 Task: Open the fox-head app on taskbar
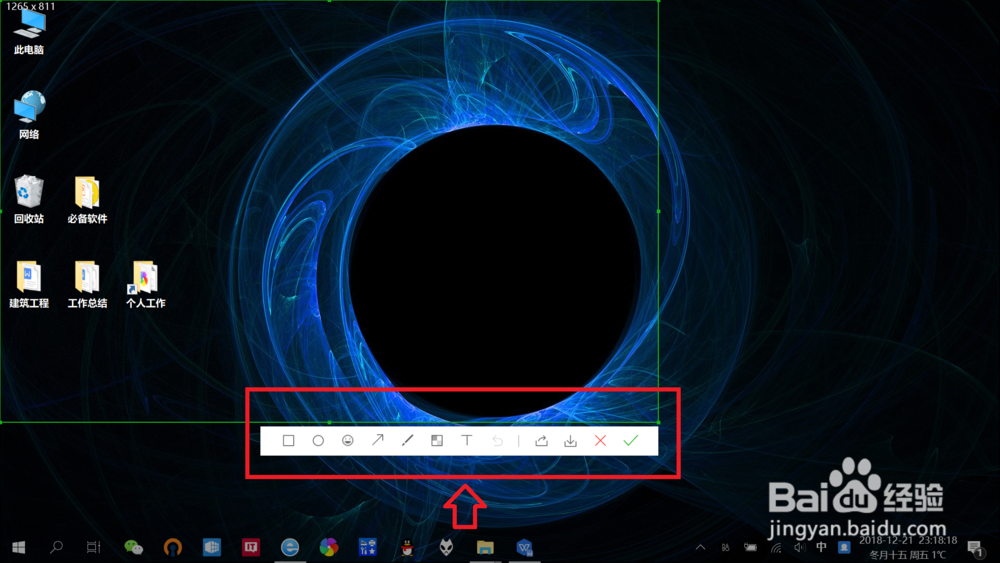[446, 547]
